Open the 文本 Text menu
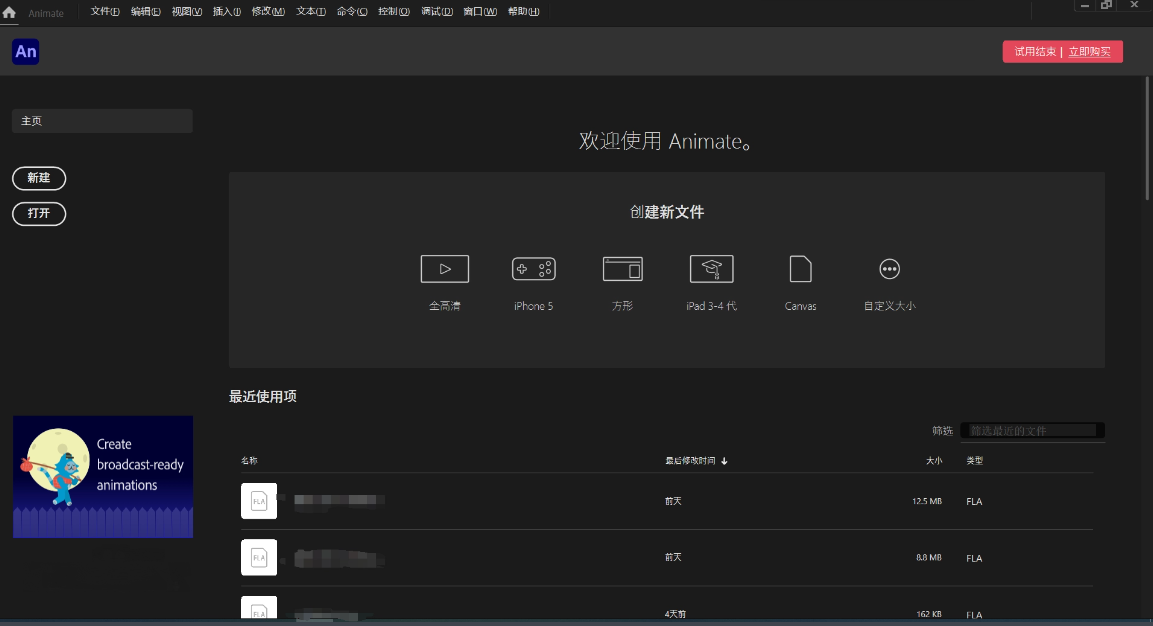This screenshot has width=1153, height=626. (x=311, y=12)
